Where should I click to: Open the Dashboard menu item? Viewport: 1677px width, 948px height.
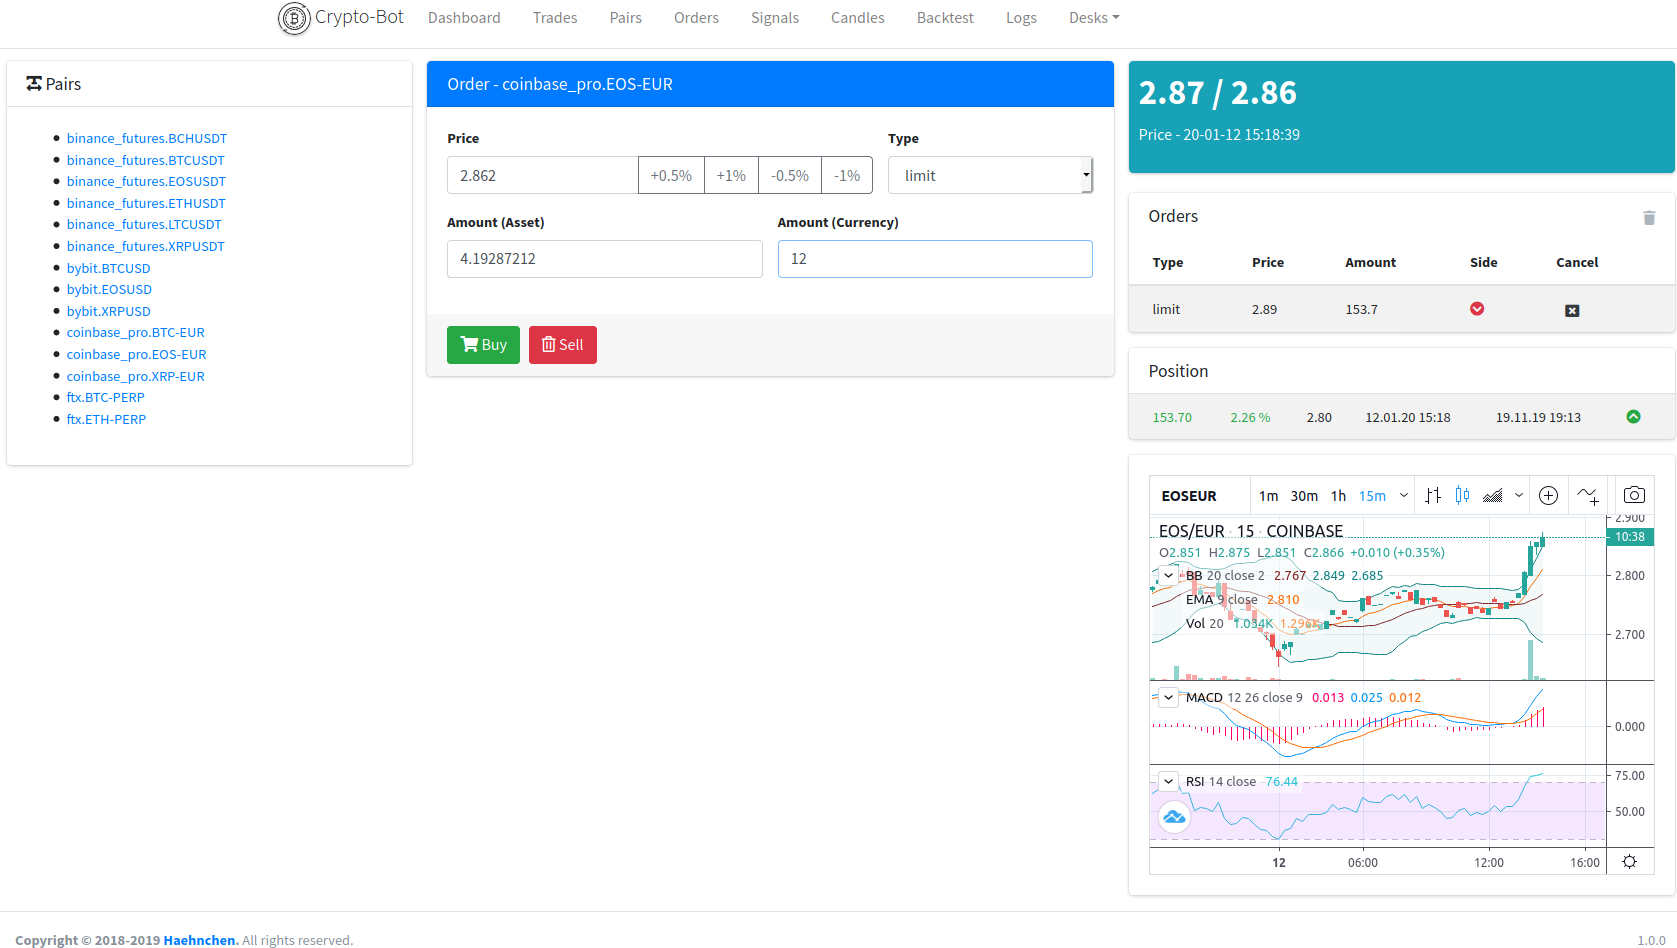point(464,18)
